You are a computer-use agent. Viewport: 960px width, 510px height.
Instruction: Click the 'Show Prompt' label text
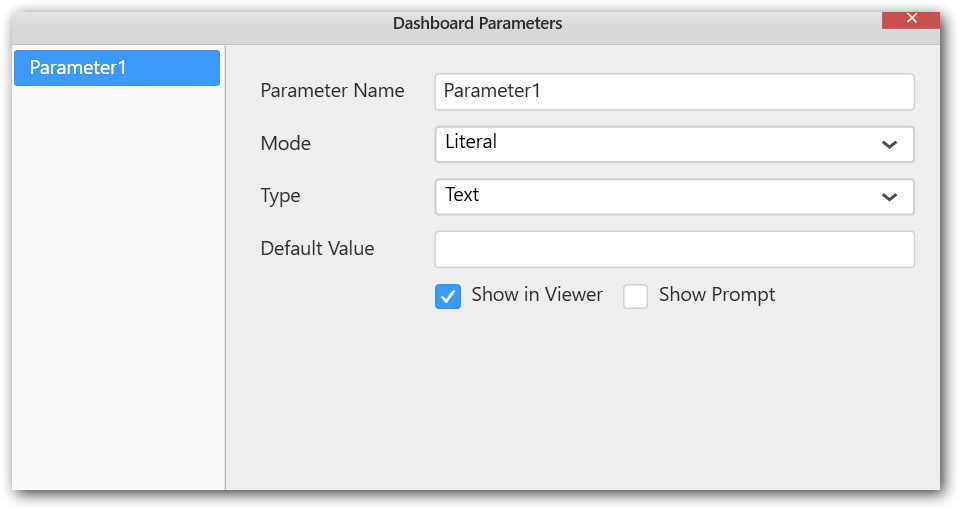coord(716,295)
